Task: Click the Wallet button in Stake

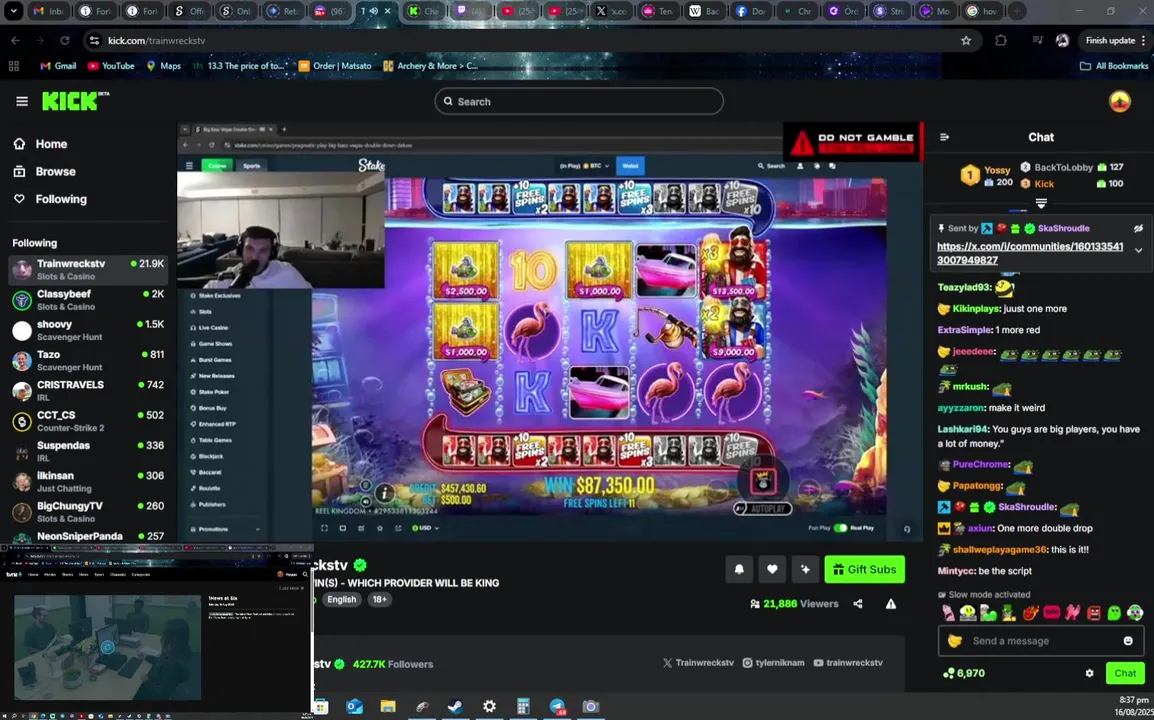Action: 630,166
